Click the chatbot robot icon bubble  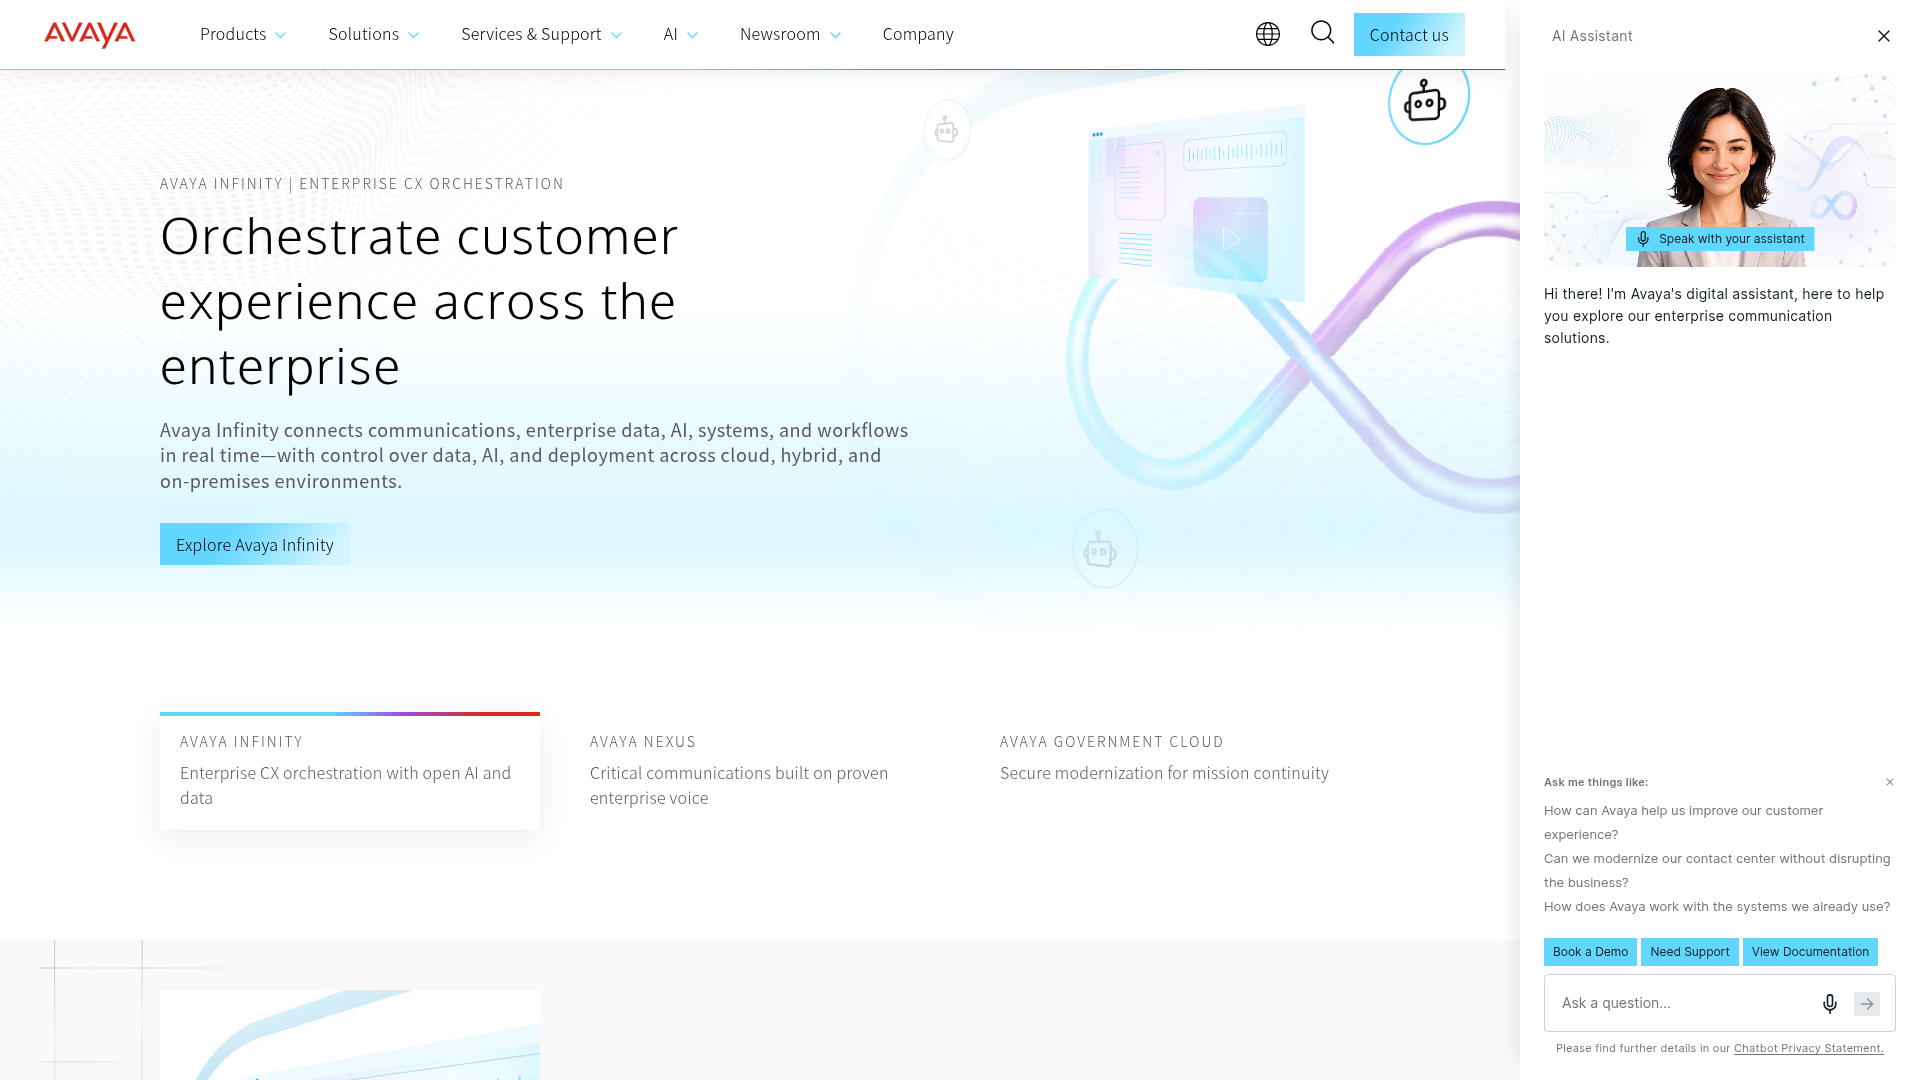[1428, 102]
